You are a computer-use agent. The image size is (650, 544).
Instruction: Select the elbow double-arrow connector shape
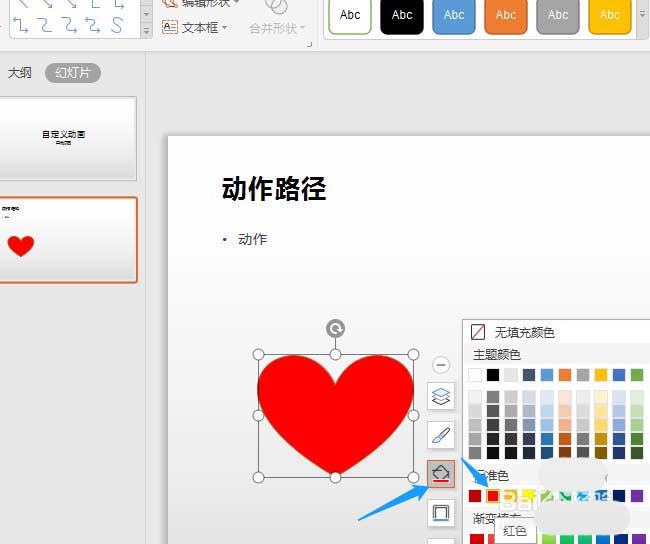(x=21, y=25)
